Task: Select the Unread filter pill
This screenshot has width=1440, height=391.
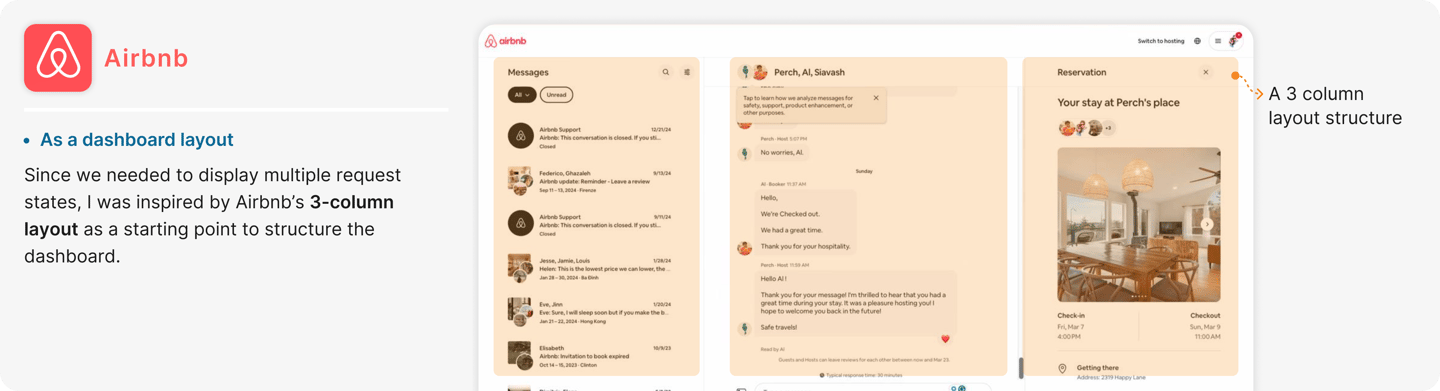Action: [557, 95]
